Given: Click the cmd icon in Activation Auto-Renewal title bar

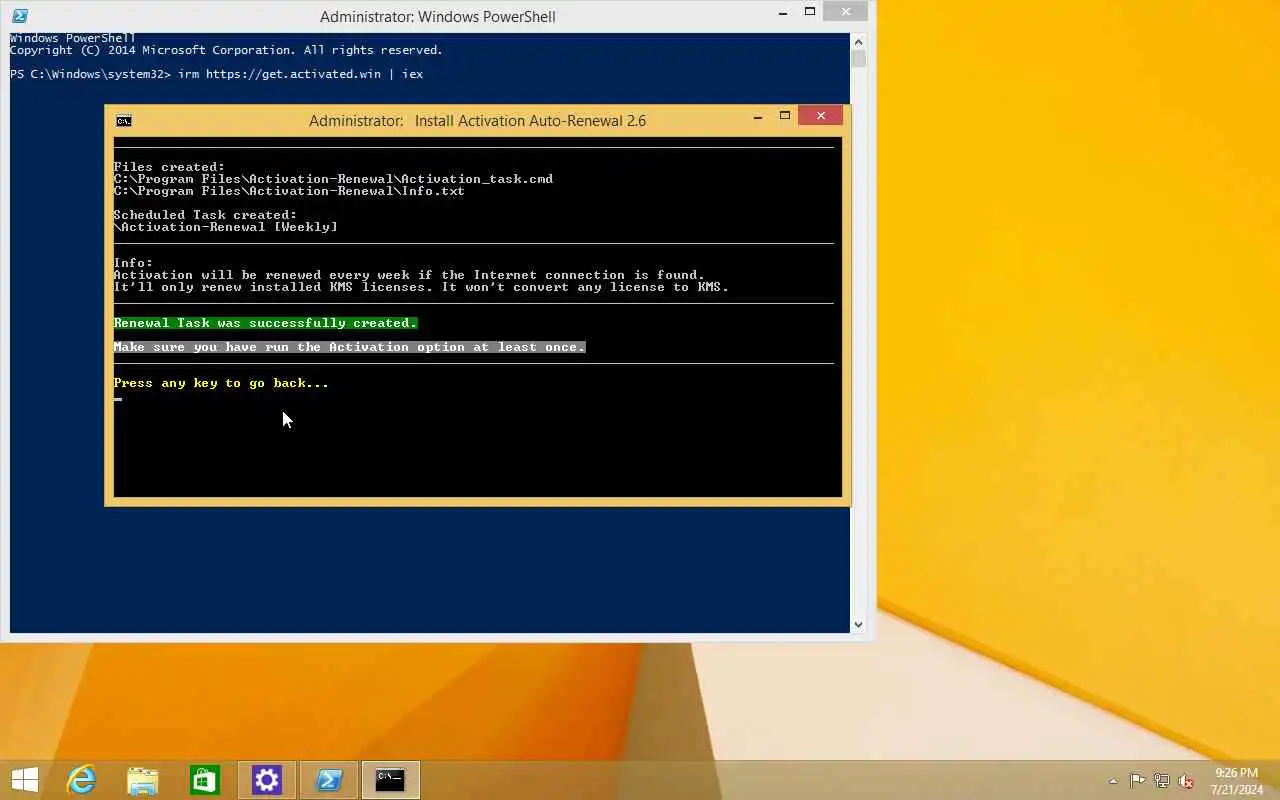Looking at the screenshot, I should point(123,121).
